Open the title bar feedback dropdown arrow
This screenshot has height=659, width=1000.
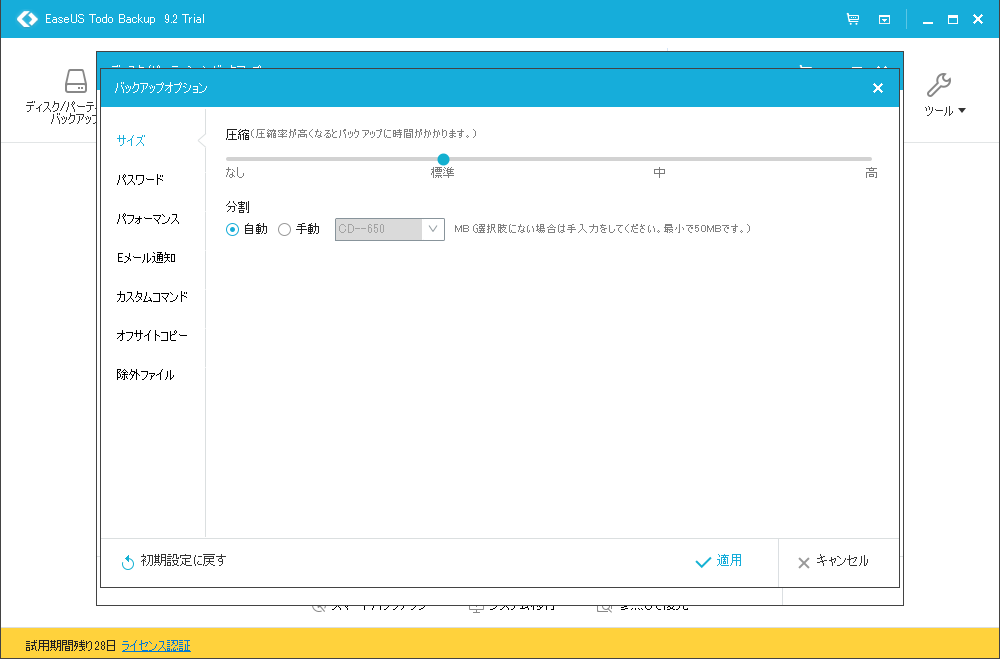pos(882,18)
